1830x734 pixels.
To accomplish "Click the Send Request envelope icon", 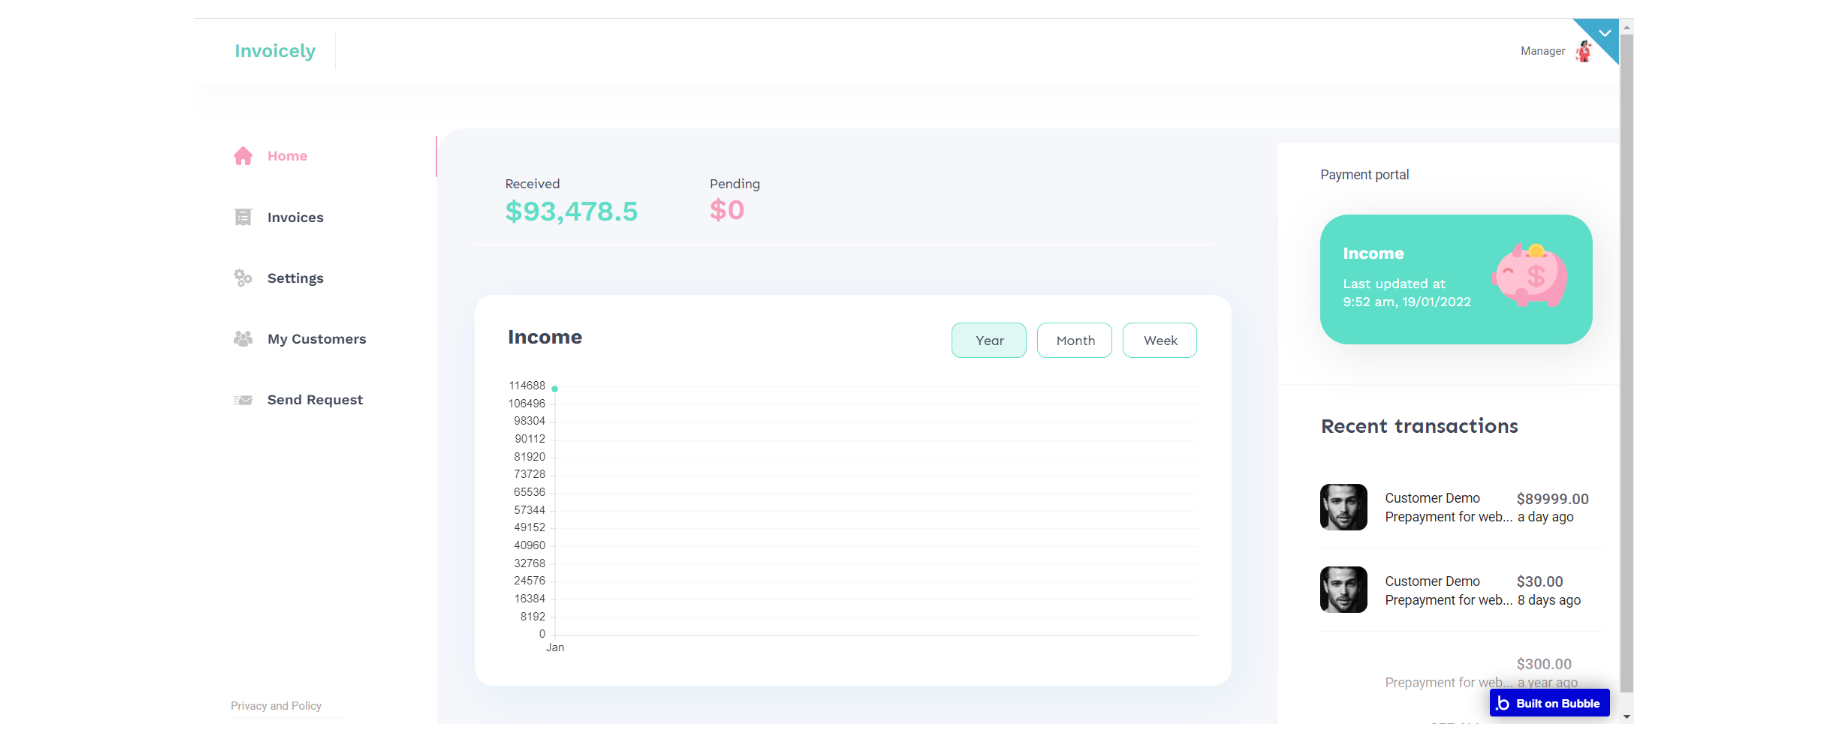I will [x=243, y=400].
